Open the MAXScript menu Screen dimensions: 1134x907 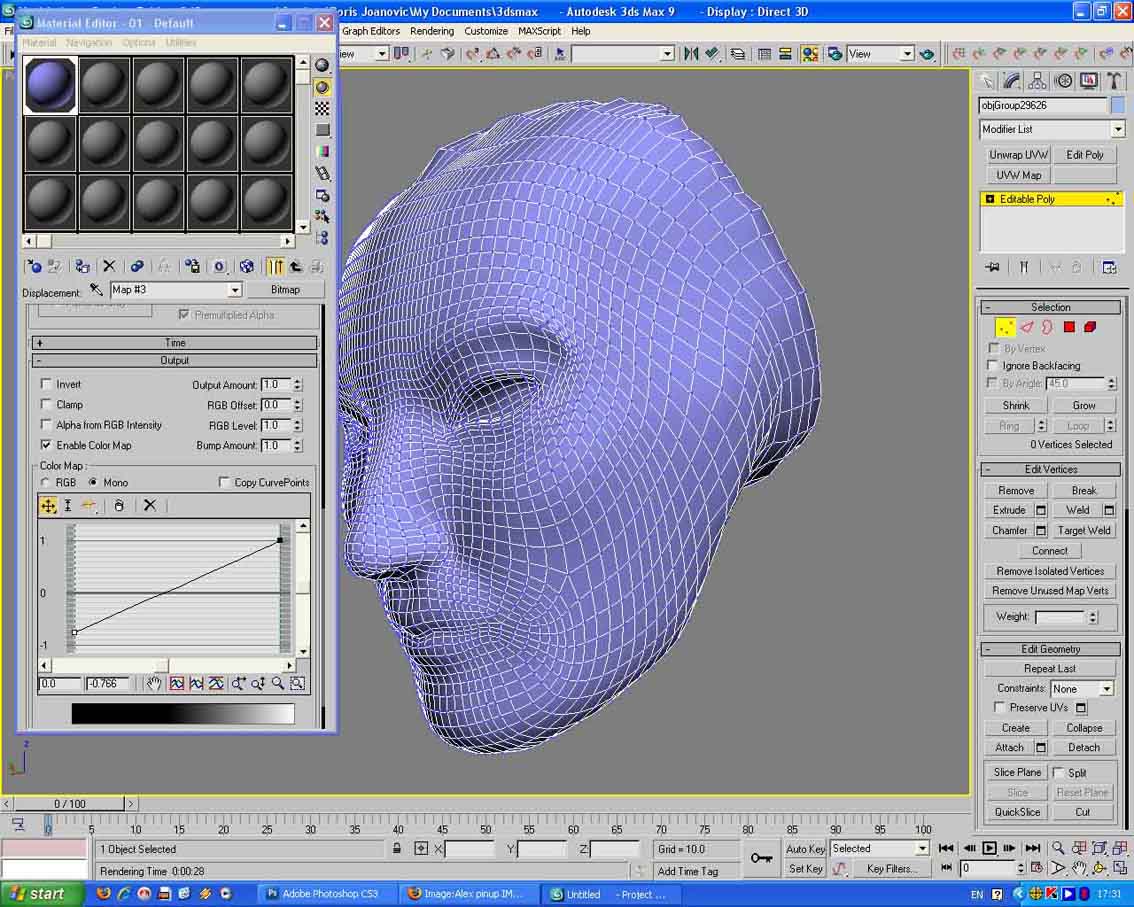539,31
